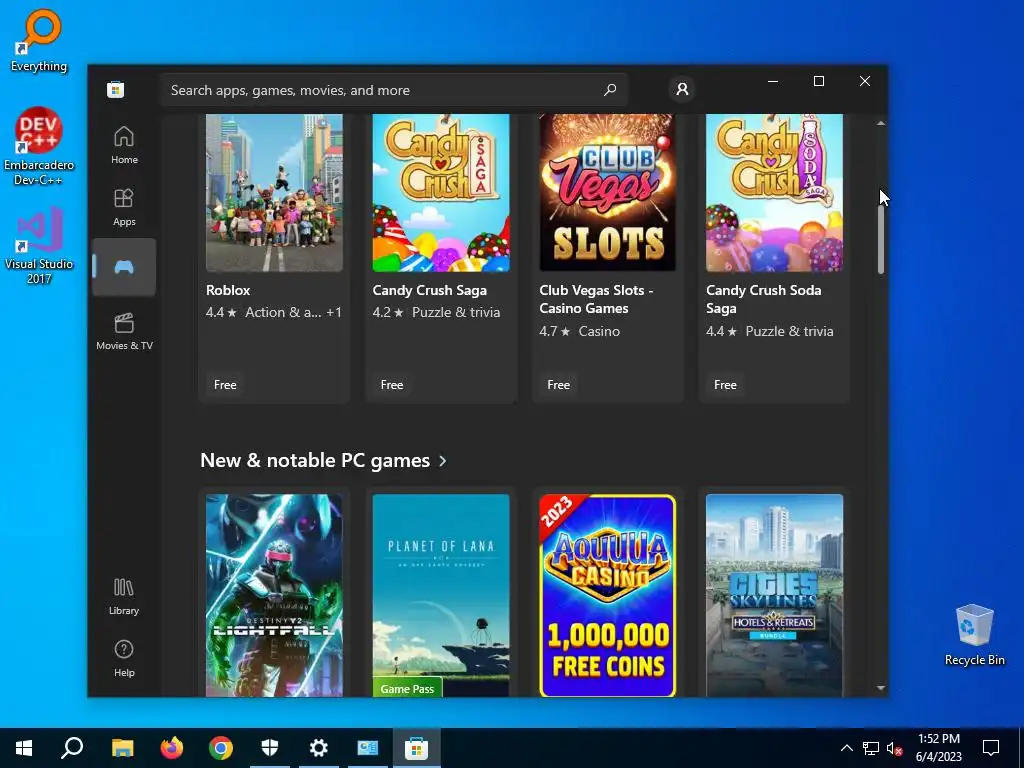This screenshot has width=1024, height=768.
Task: Click the Free button on Candy Crush Soda Saga
Action: tap(725, 385)
